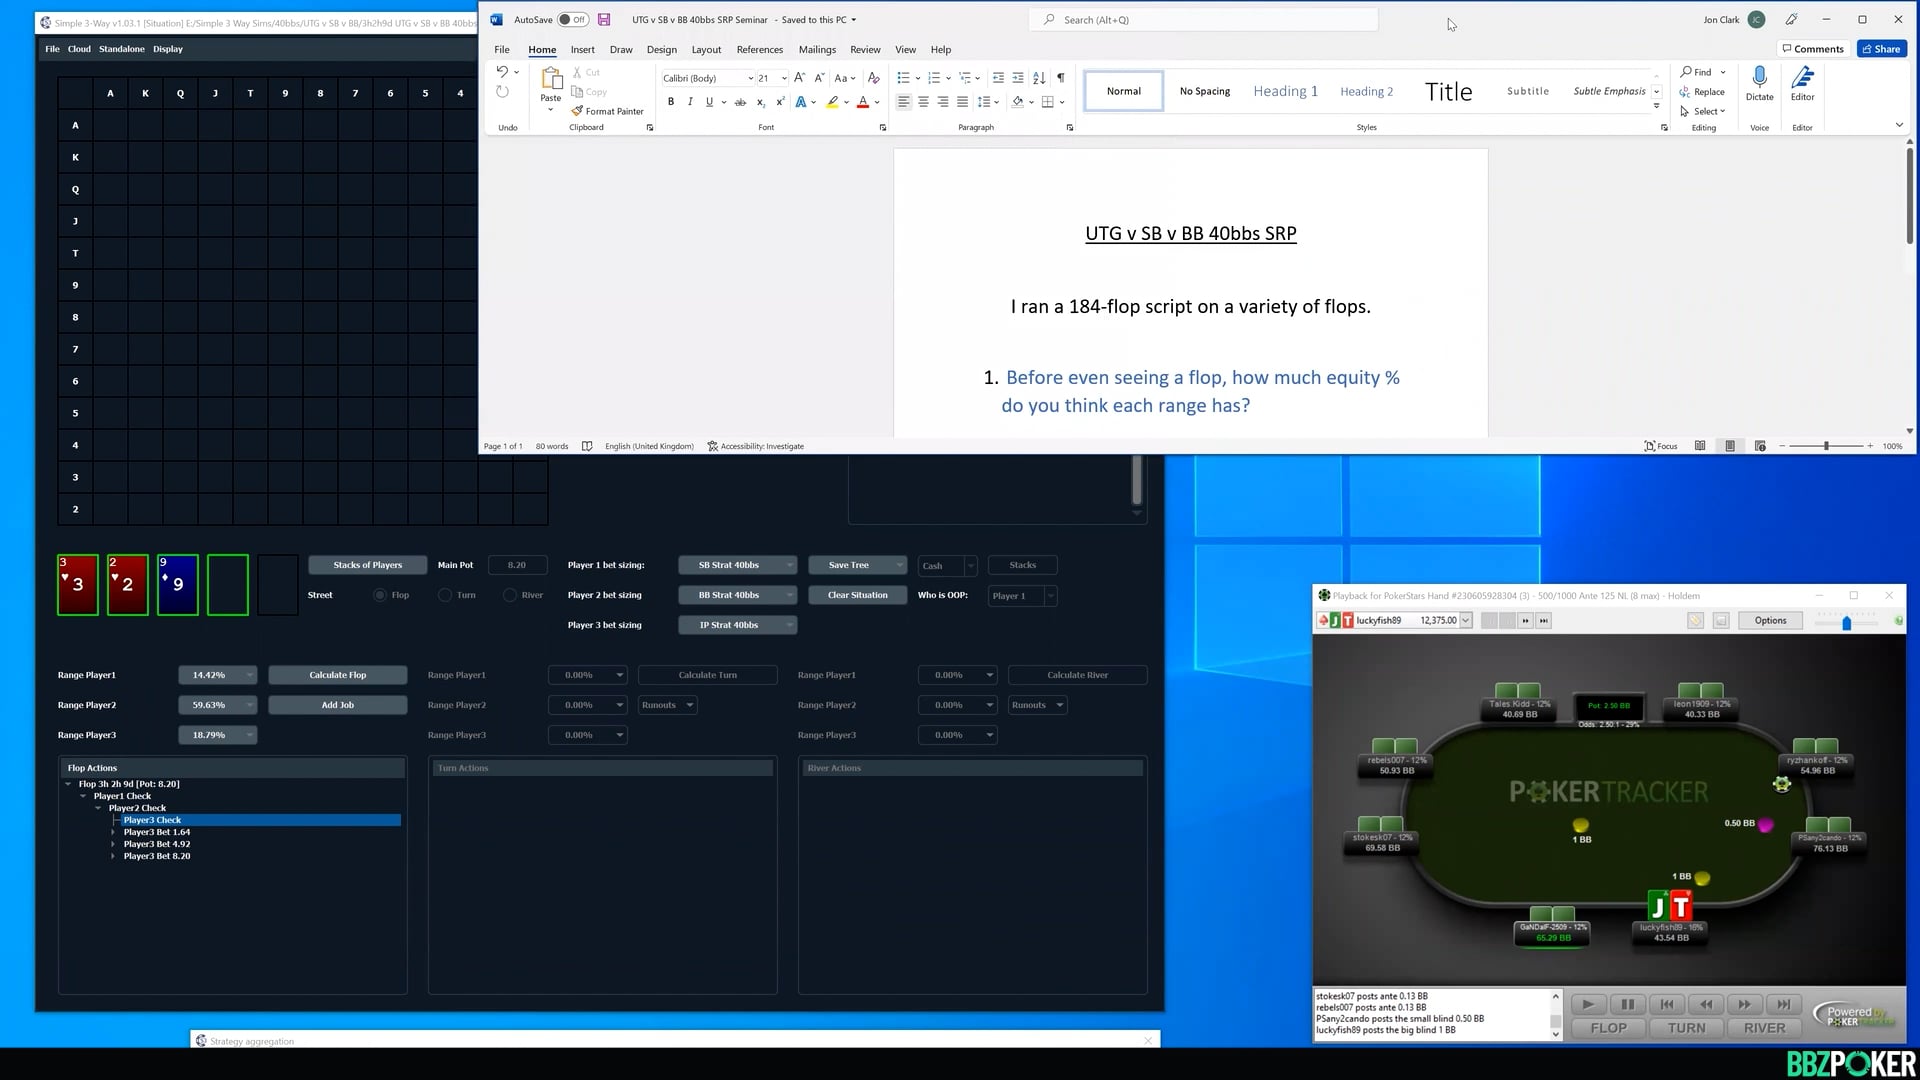The width and height of the screenshot is (1920, 1080).
Task: Open the Editor proofing tool
Action: point(1802,78)
